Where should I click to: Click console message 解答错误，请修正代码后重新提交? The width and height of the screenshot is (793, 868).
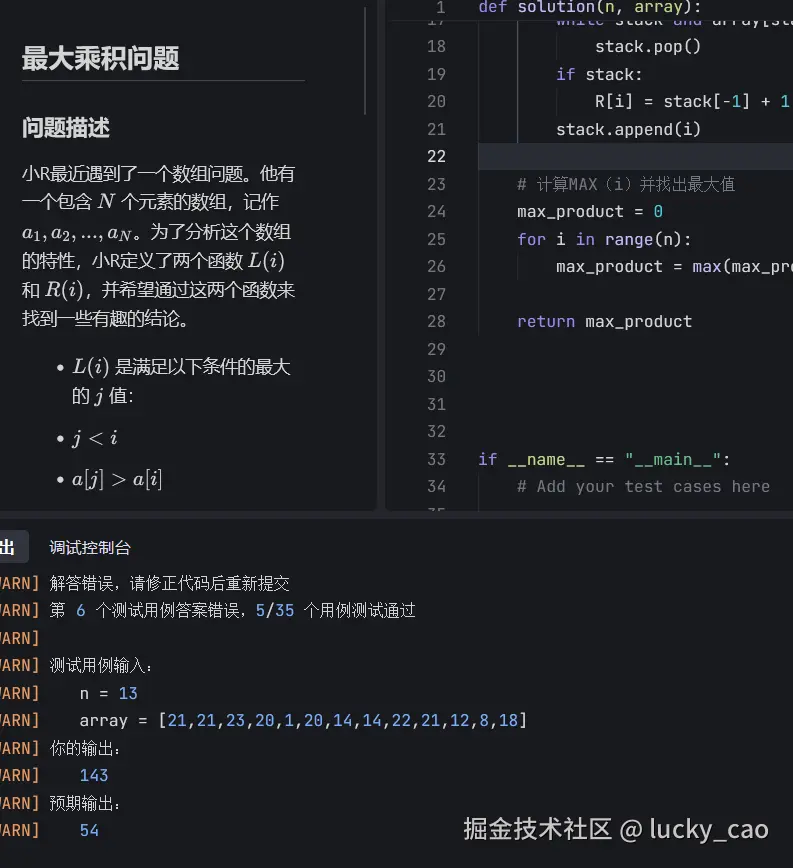pos(169,583)
